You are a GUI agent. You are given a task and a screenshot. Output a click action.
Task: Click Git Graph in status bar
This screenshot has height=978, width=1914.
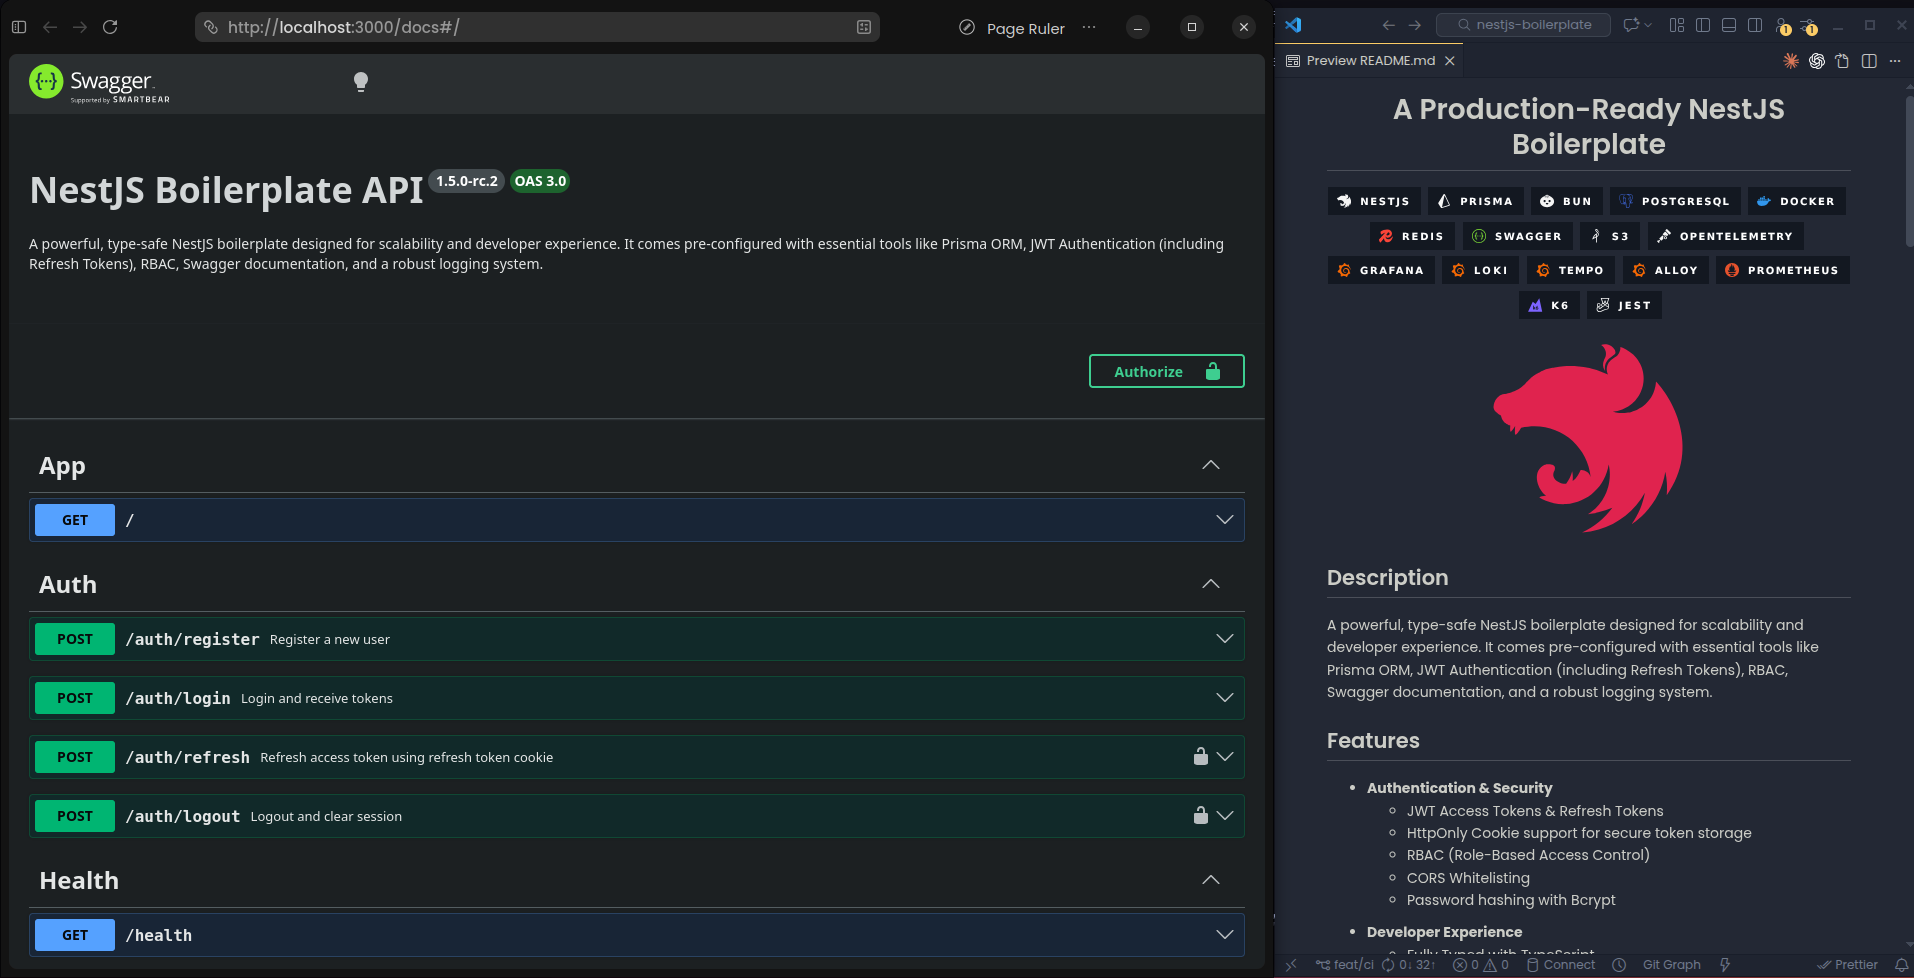pyautogui.click(x=1671, y=965)
